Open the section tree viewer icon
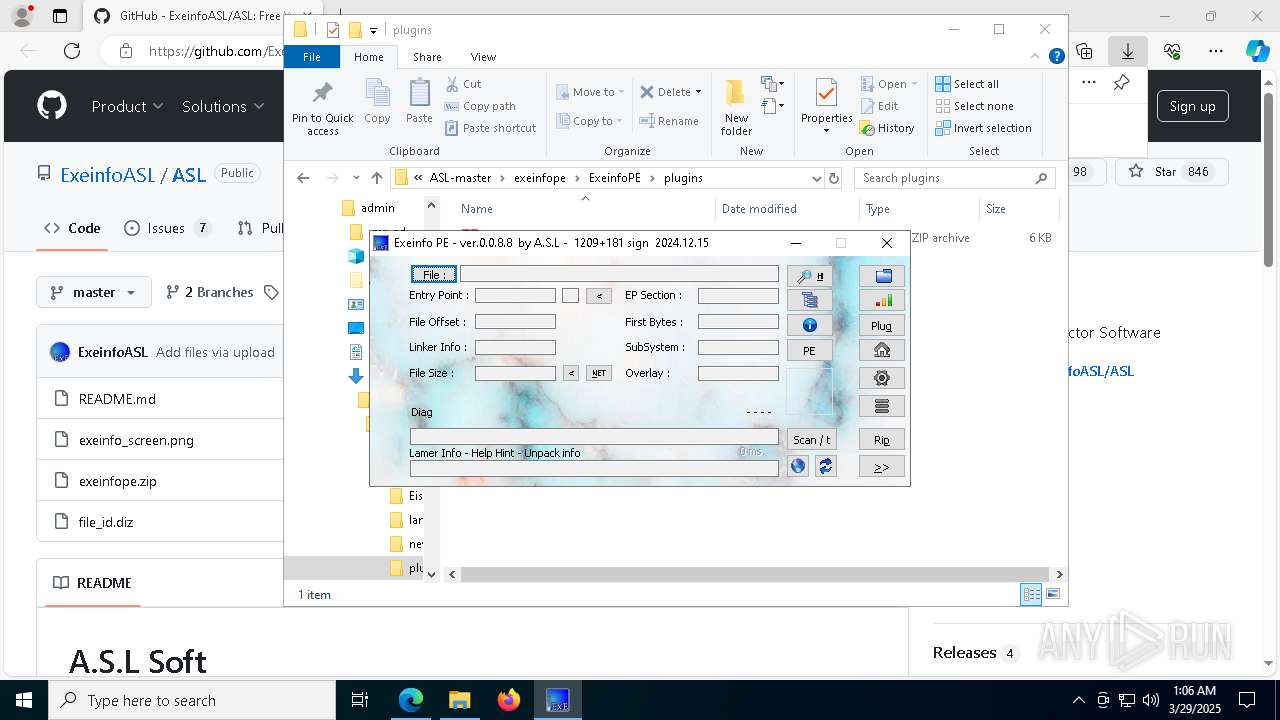Image resolution: width=1280 pixels, height=720 pixels. coord(810,300)
